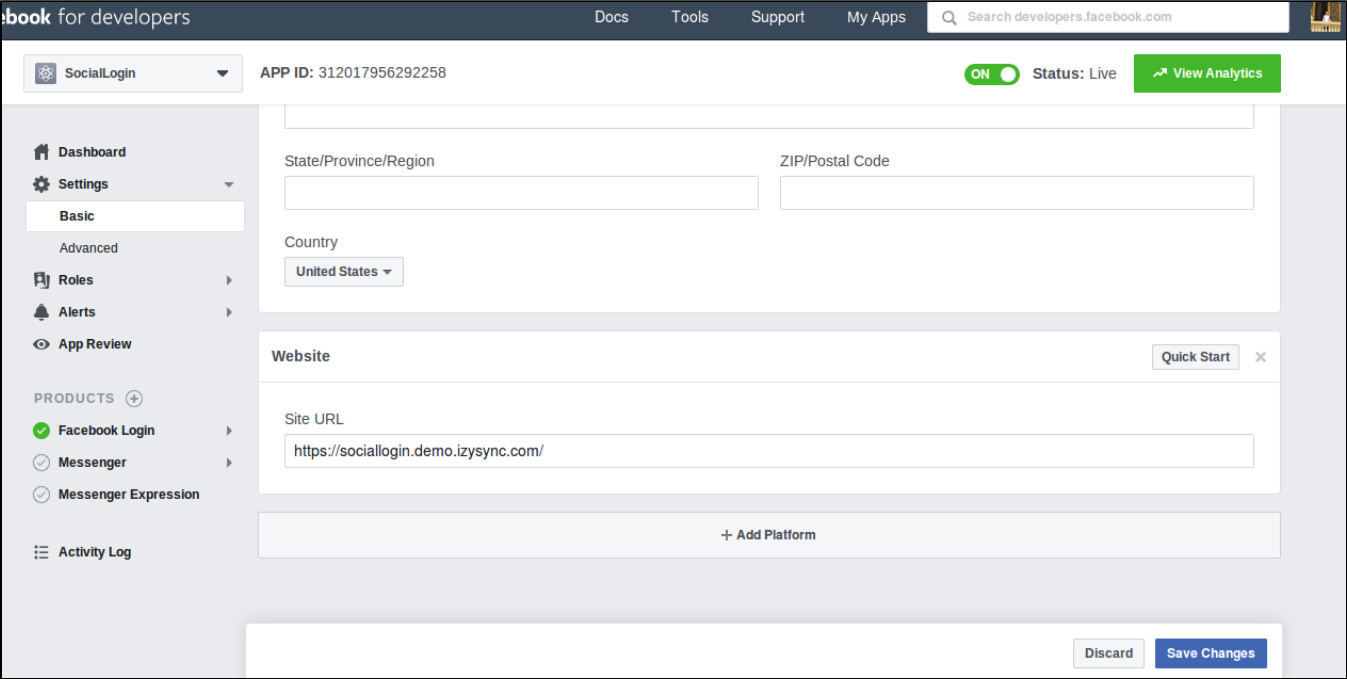Expand the Messenger submenu arrow
The image size is (1347, 679).
tap(229, 462)
